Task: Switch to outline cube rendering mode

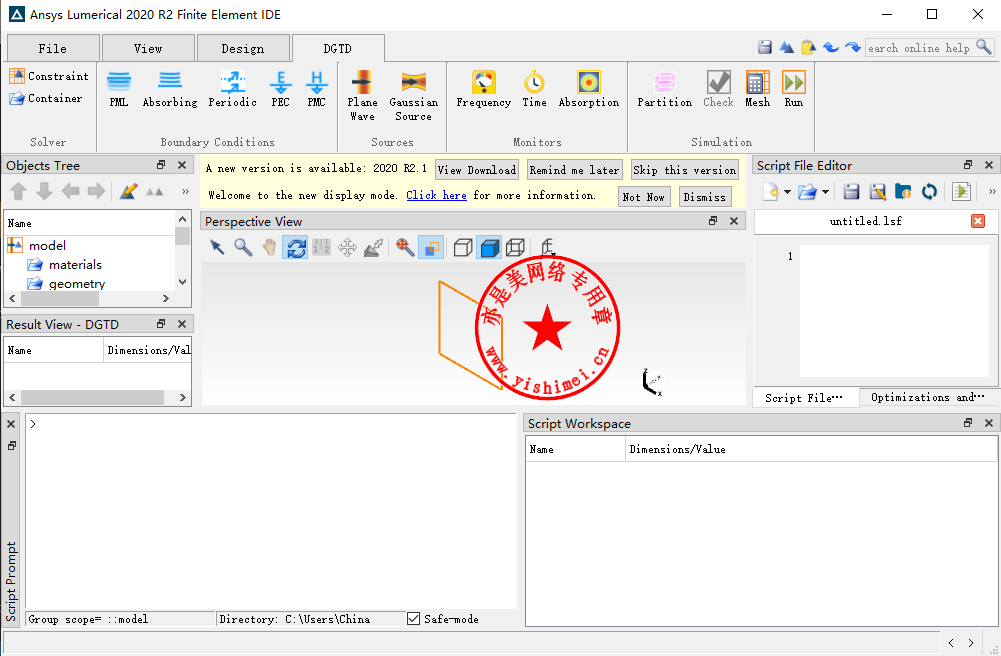Action: pos(463,248)
